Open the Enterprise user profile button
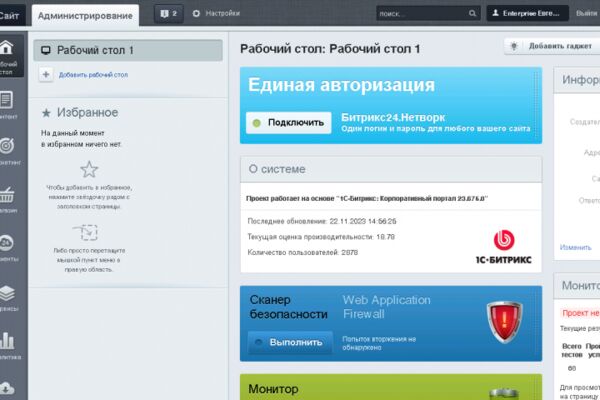Viewport: 600px width, 400px height. pos(527,13)
